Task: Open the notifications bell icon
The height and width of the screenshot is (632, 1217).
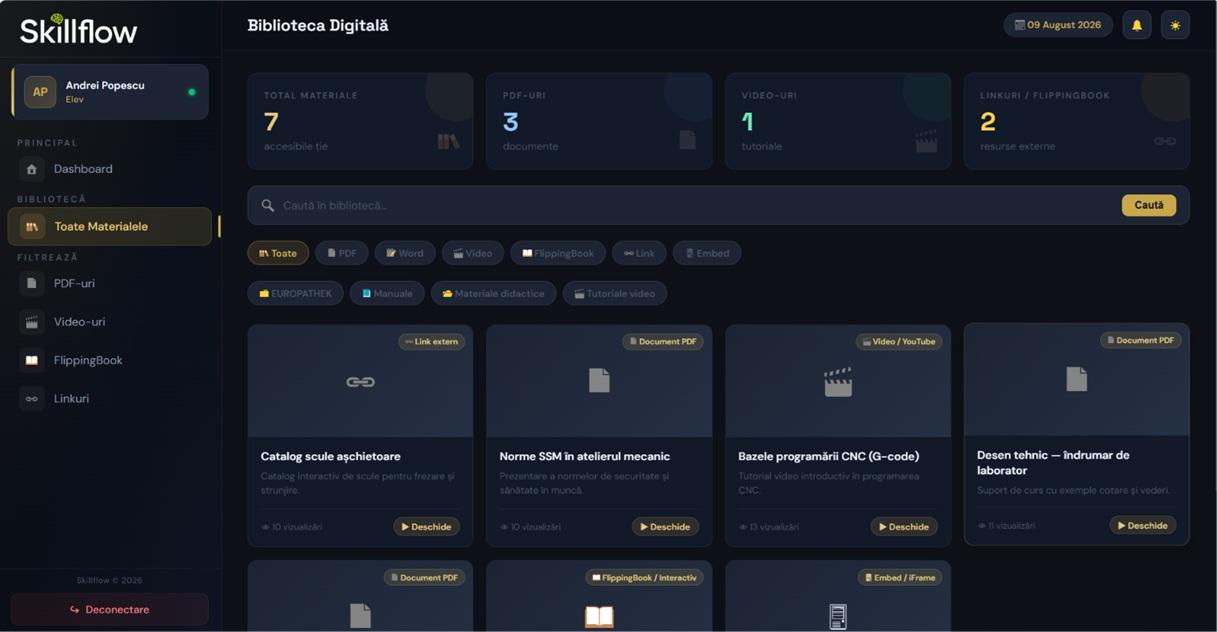Action: (1136, 25)
